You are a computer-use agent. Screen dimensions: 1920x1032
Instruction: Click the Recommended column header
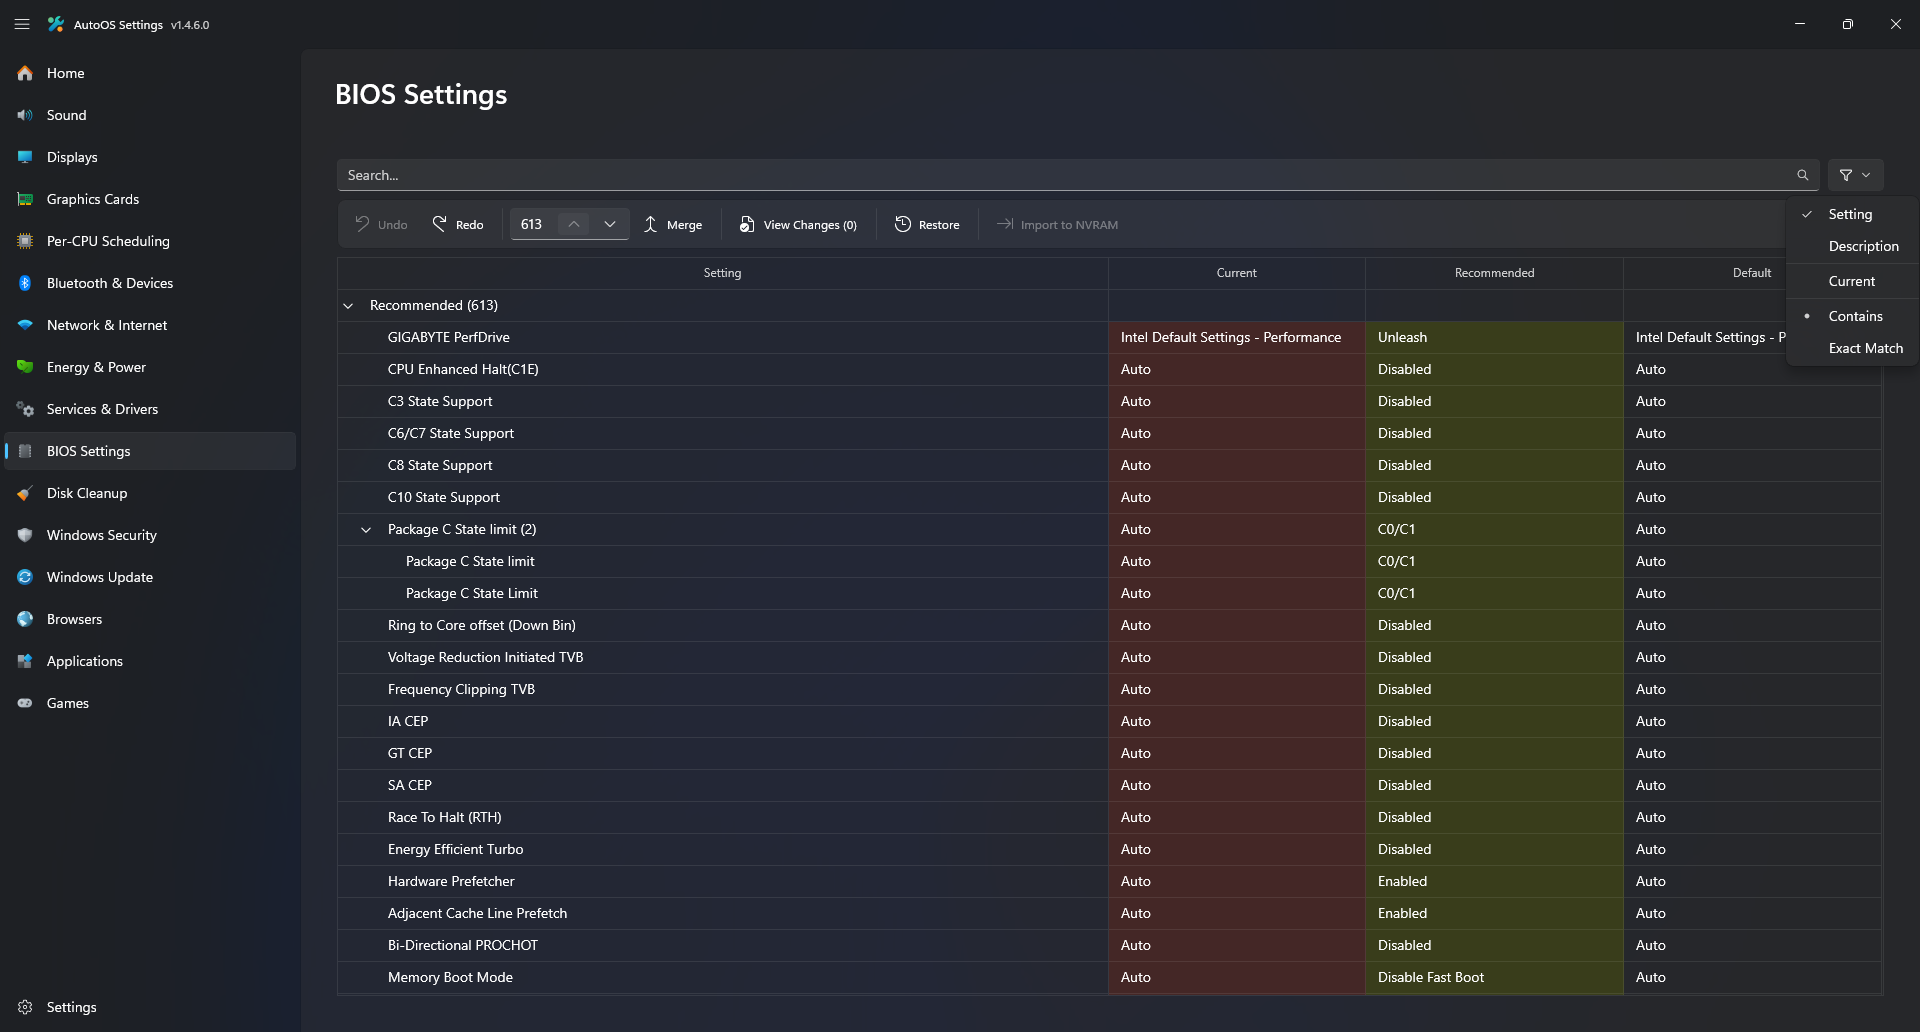coord(1494,273)
